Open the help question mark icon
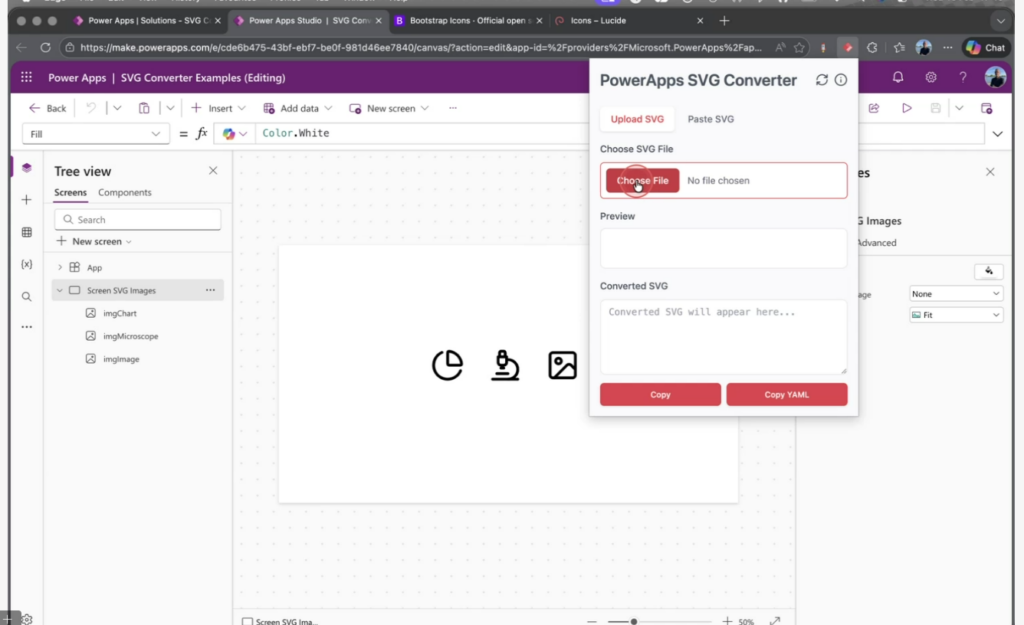Image resolution: width=1024 pixels, height=625 pixels. pos(963,77)
